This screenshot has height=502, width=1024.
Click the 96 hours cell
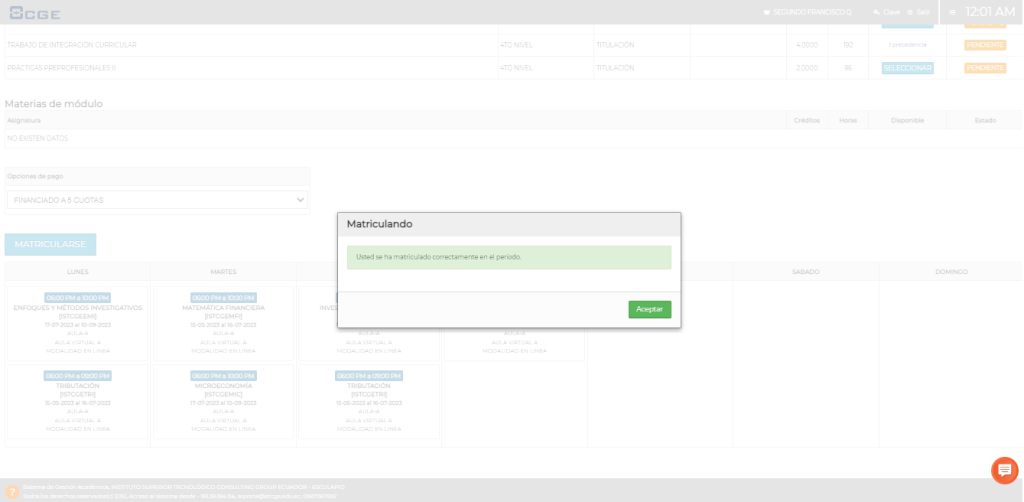click(848, 68)
